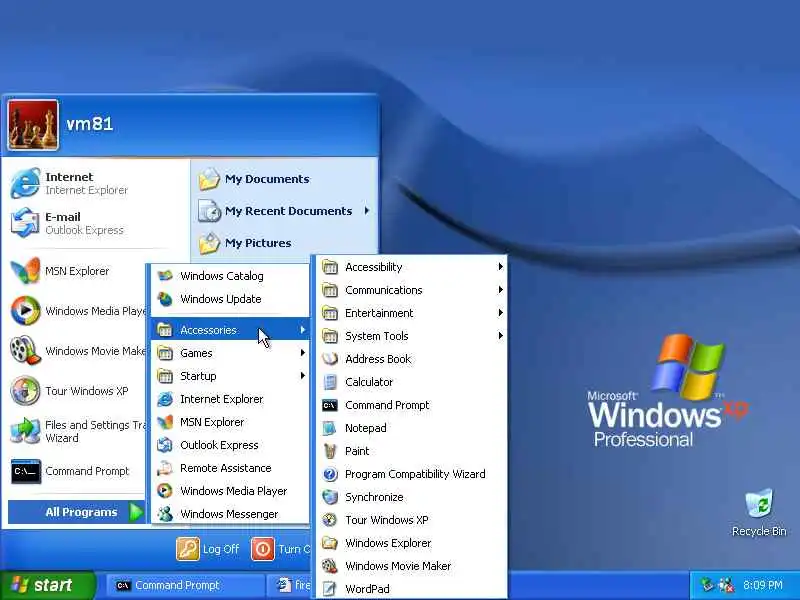Expand the Accessories submenu arrow
The width and height of the screenshot is (800, 600).
tap(303, 330)
